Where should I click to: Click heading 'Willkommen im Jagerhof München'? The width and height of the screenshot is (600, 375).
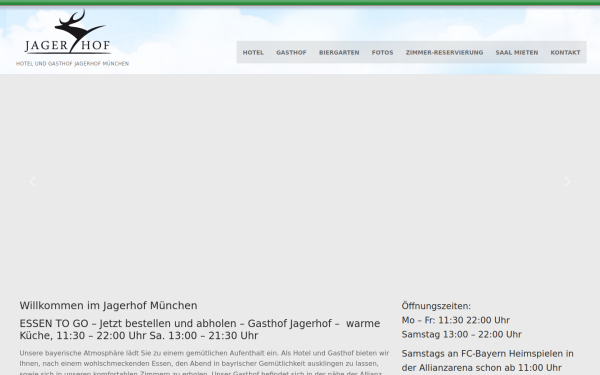108,305
